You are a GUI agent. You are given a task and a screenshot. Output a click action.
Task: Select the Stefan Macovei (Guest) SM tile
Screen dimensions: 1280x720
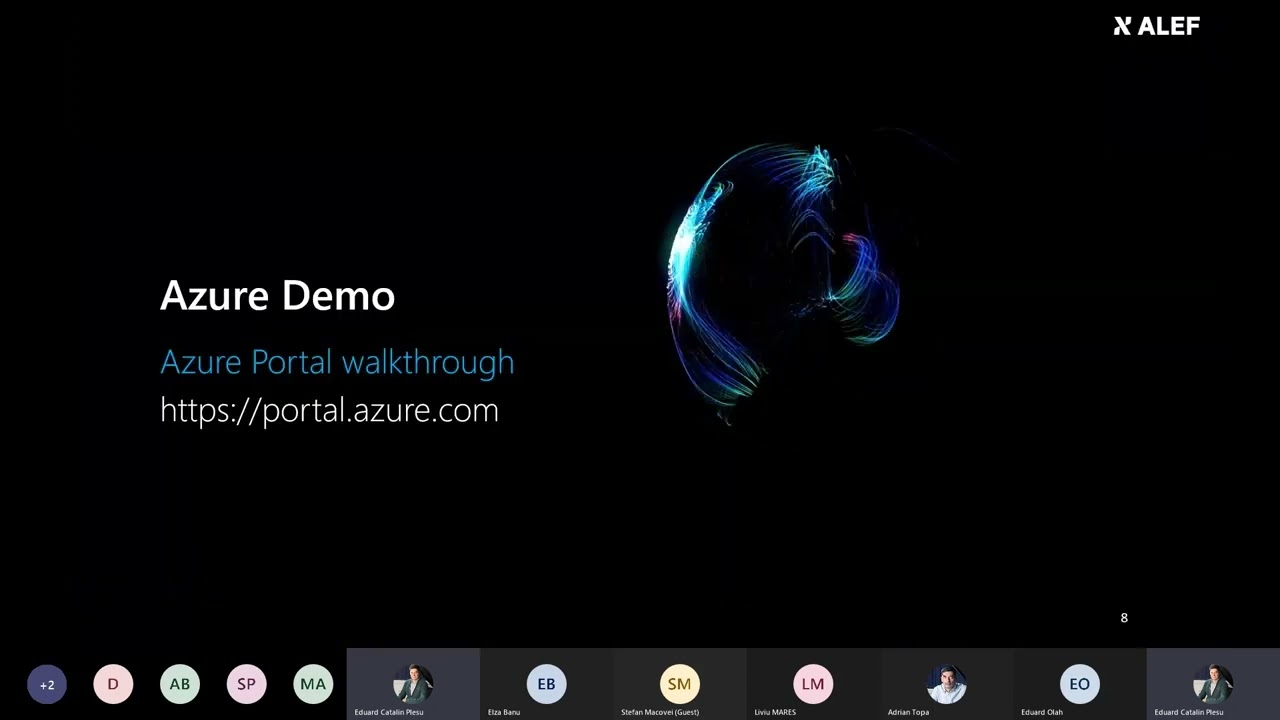click(680, 684)
